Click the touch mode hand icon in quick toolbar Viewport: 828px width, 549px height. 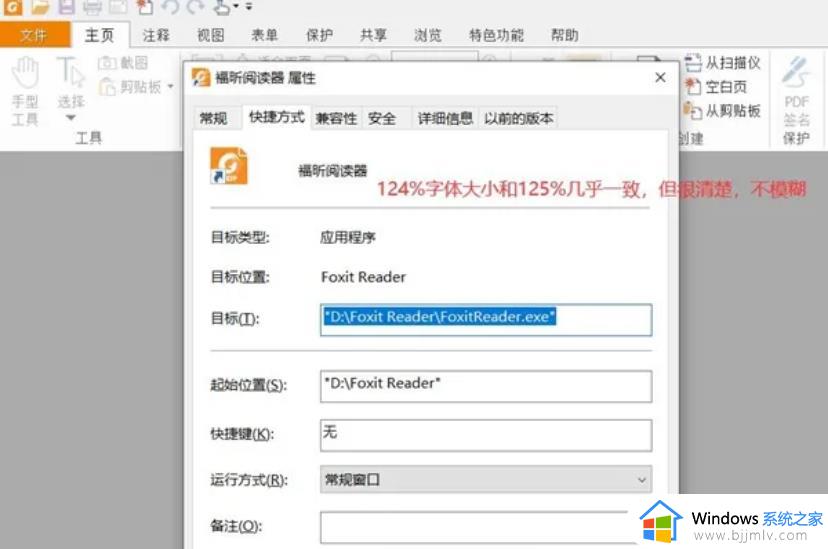point(222,7)
